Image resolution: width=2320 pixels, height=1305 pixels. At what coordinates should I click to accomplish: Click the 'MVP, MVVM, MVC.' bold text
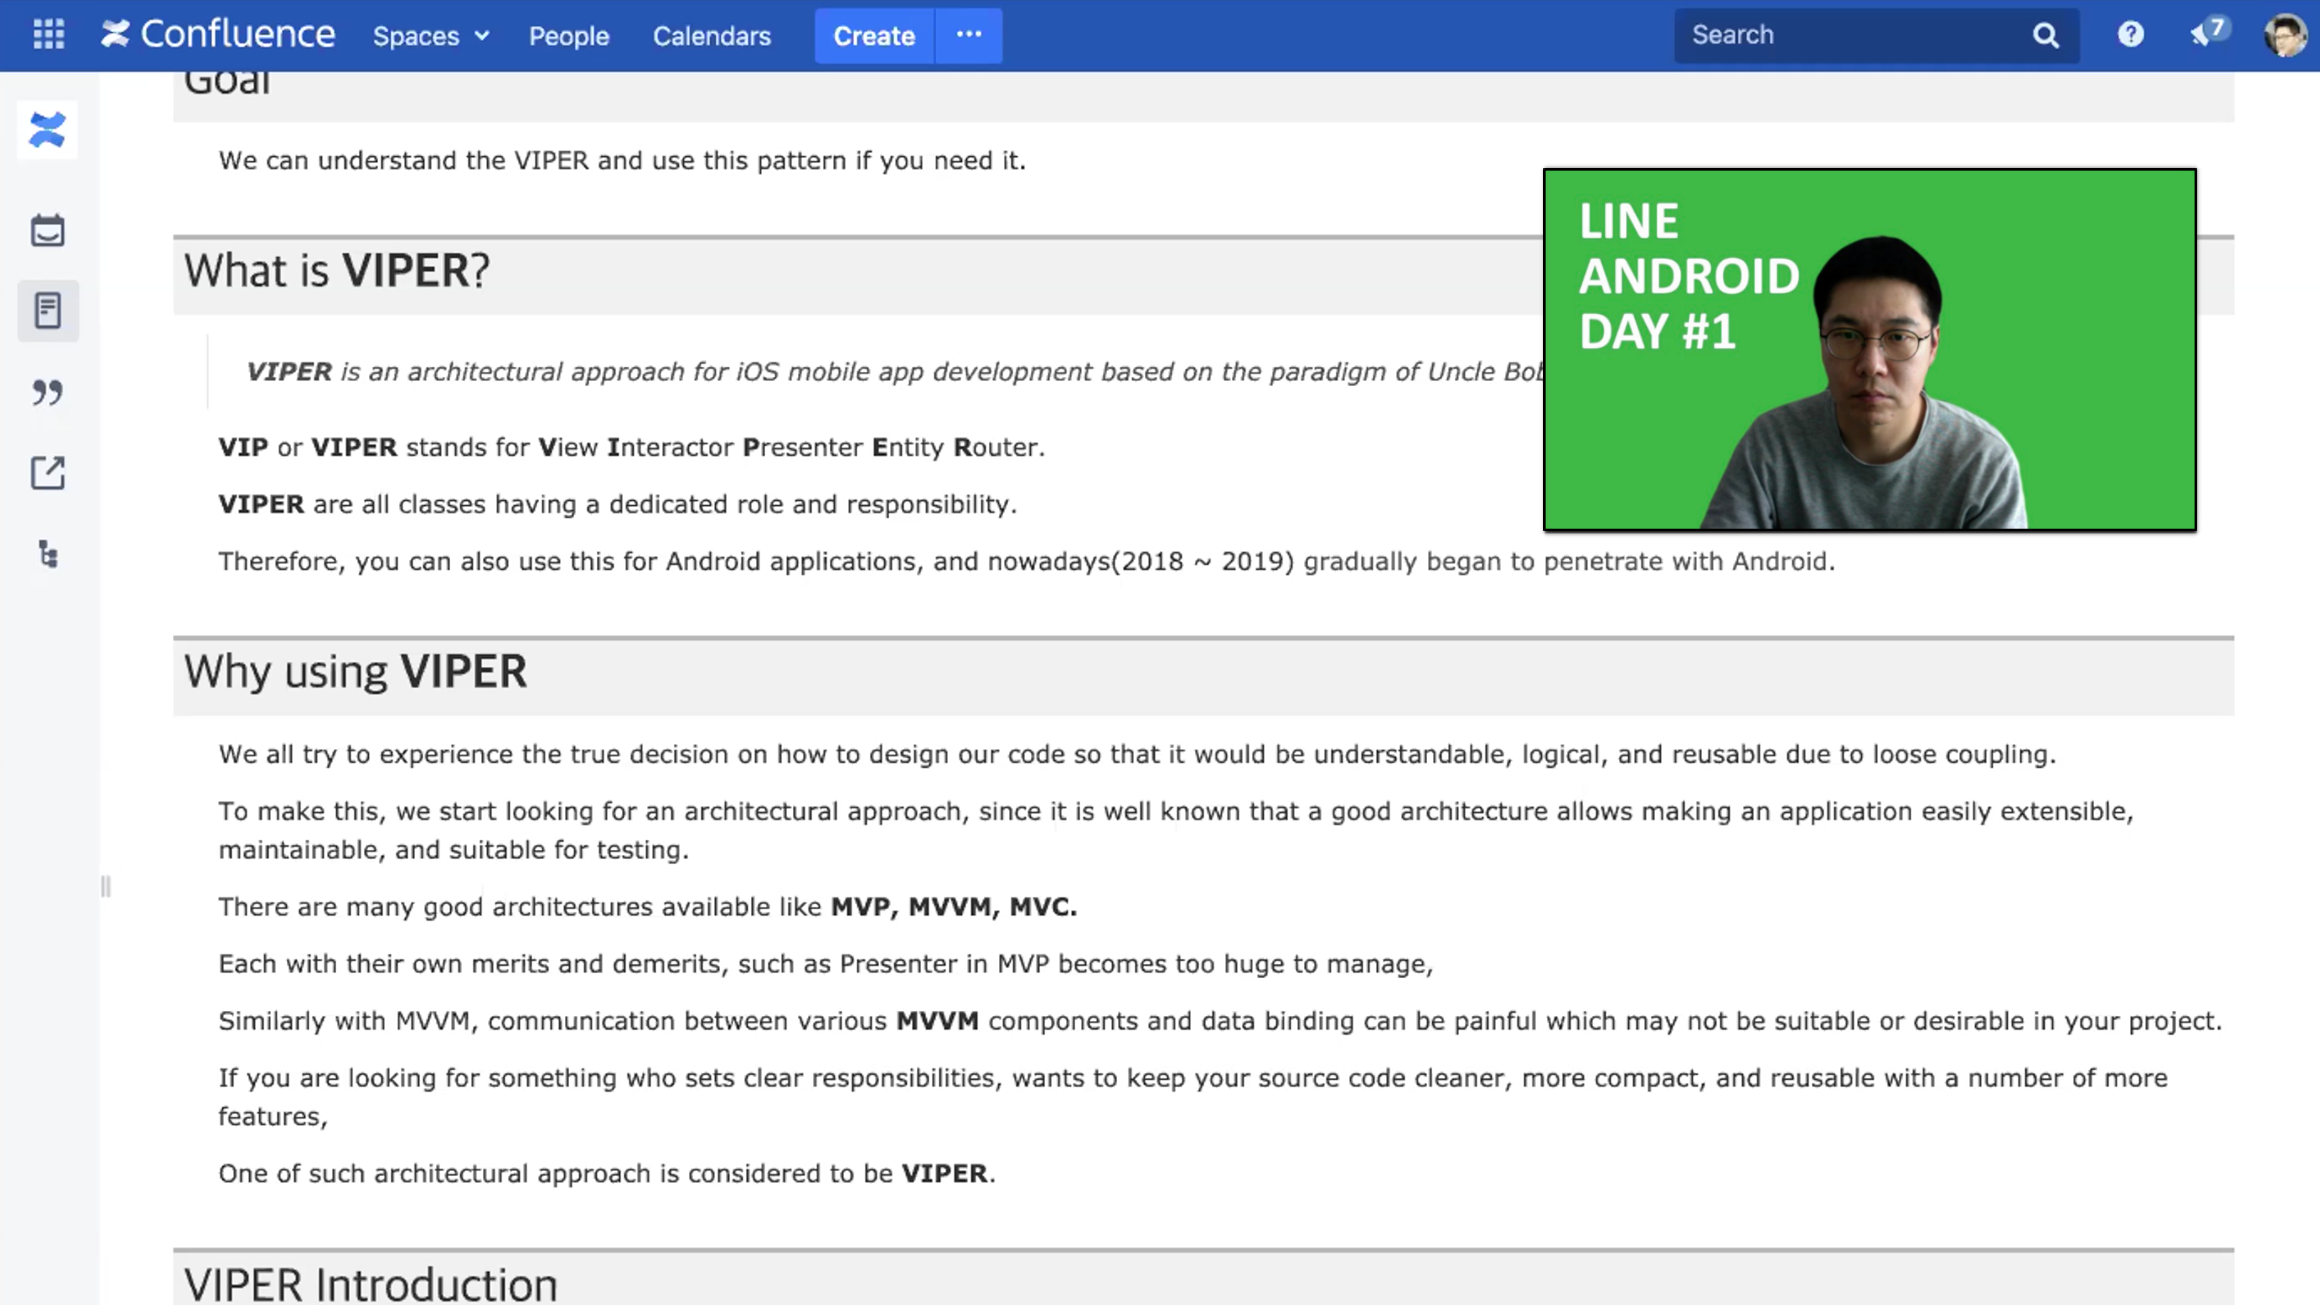[x=954, y=906]
